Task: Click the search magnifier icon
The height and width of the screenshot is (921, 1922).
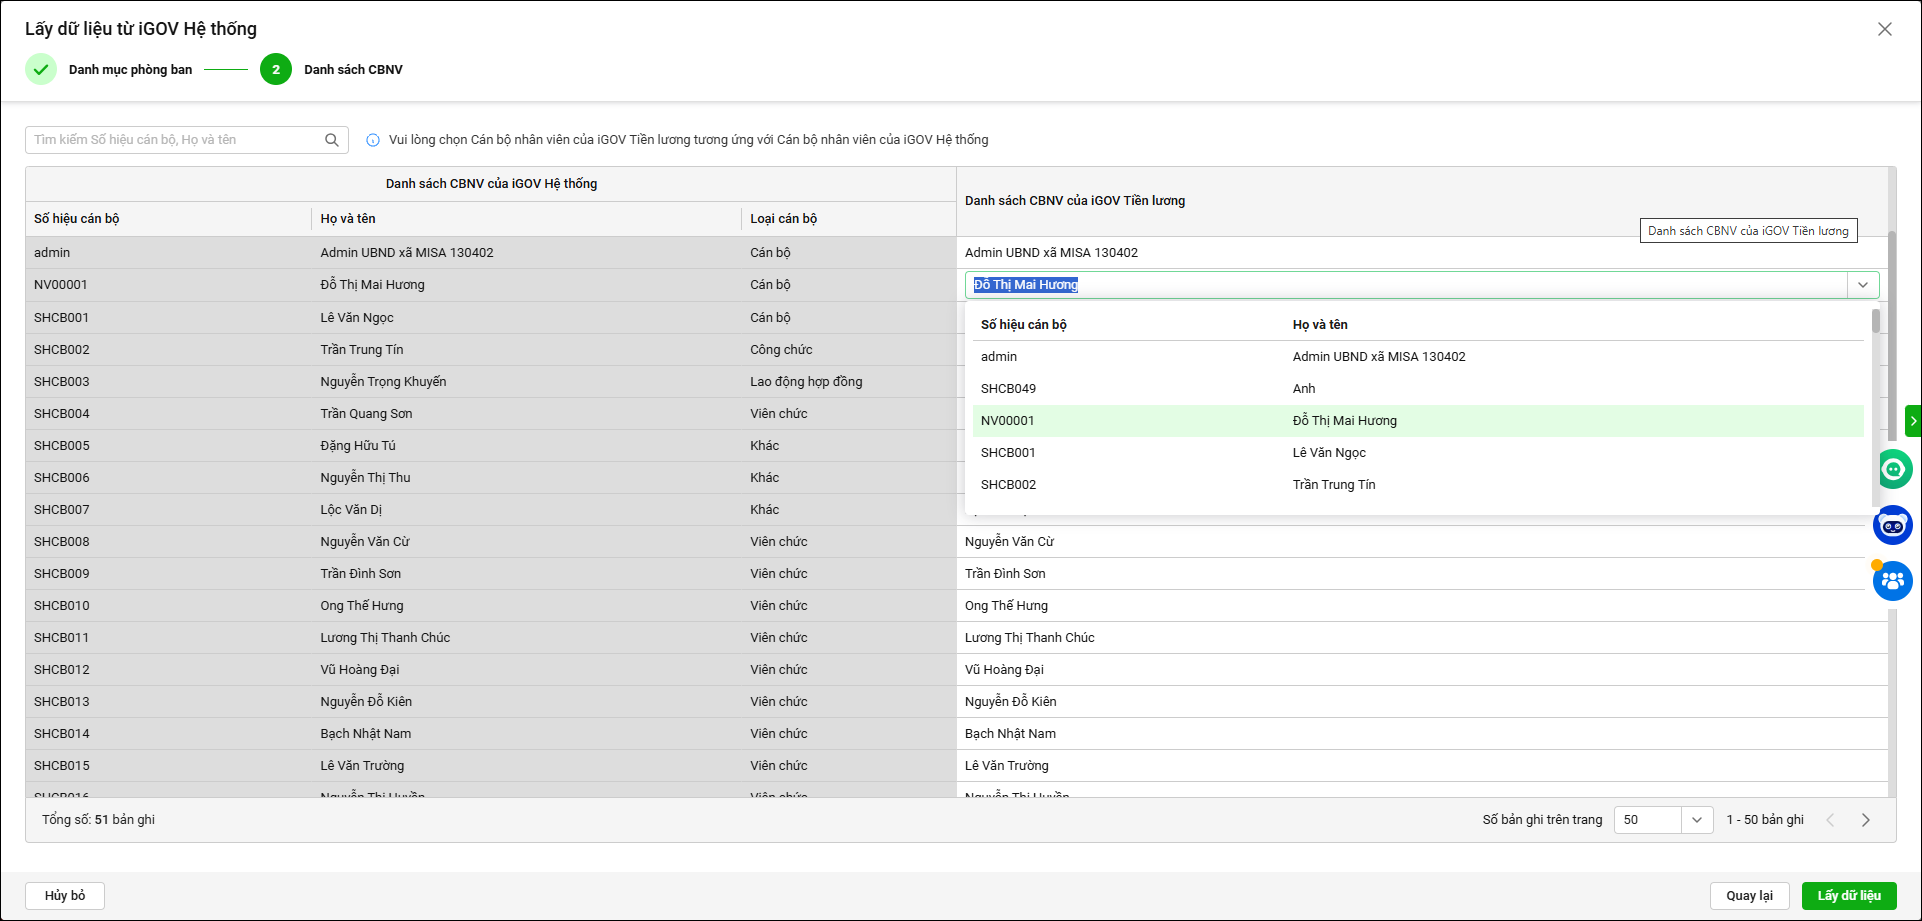Action: [332, 140]
